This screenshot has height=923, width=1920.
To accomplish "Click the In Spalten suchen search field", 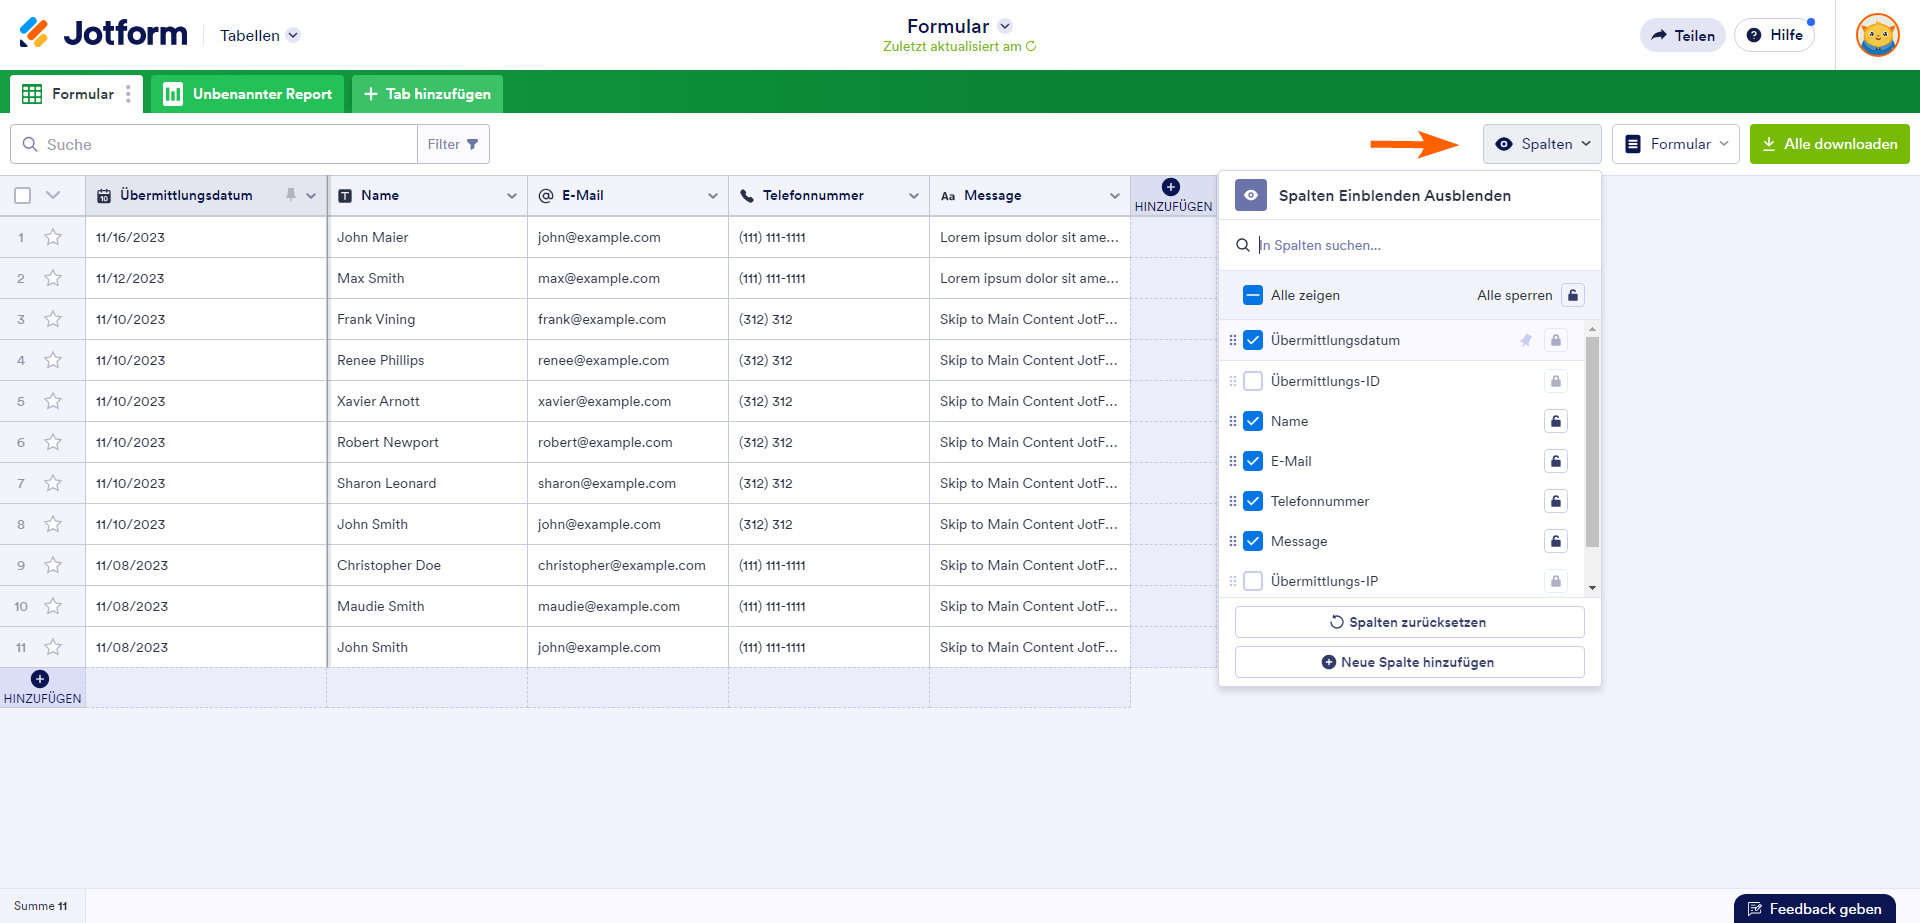I will coord(1420,245).
